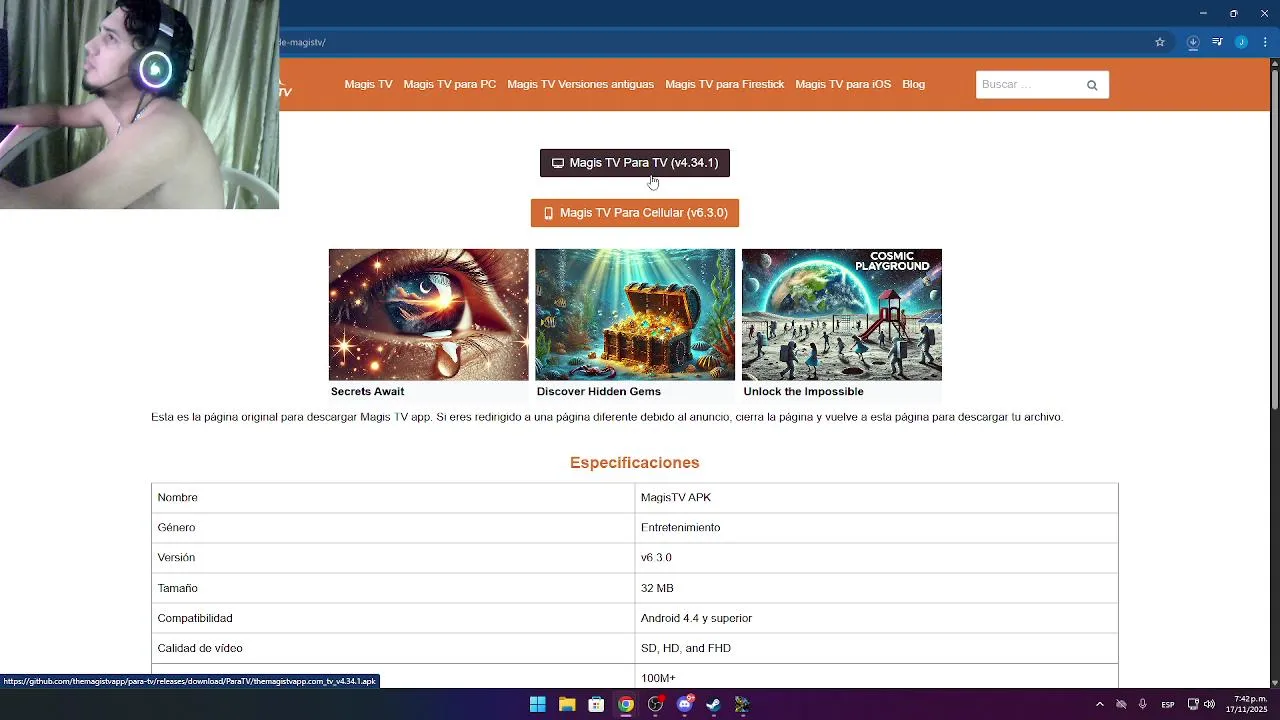Open network settings tray icon
This screenshot has height=720, width=1280.
[1193, 704]
